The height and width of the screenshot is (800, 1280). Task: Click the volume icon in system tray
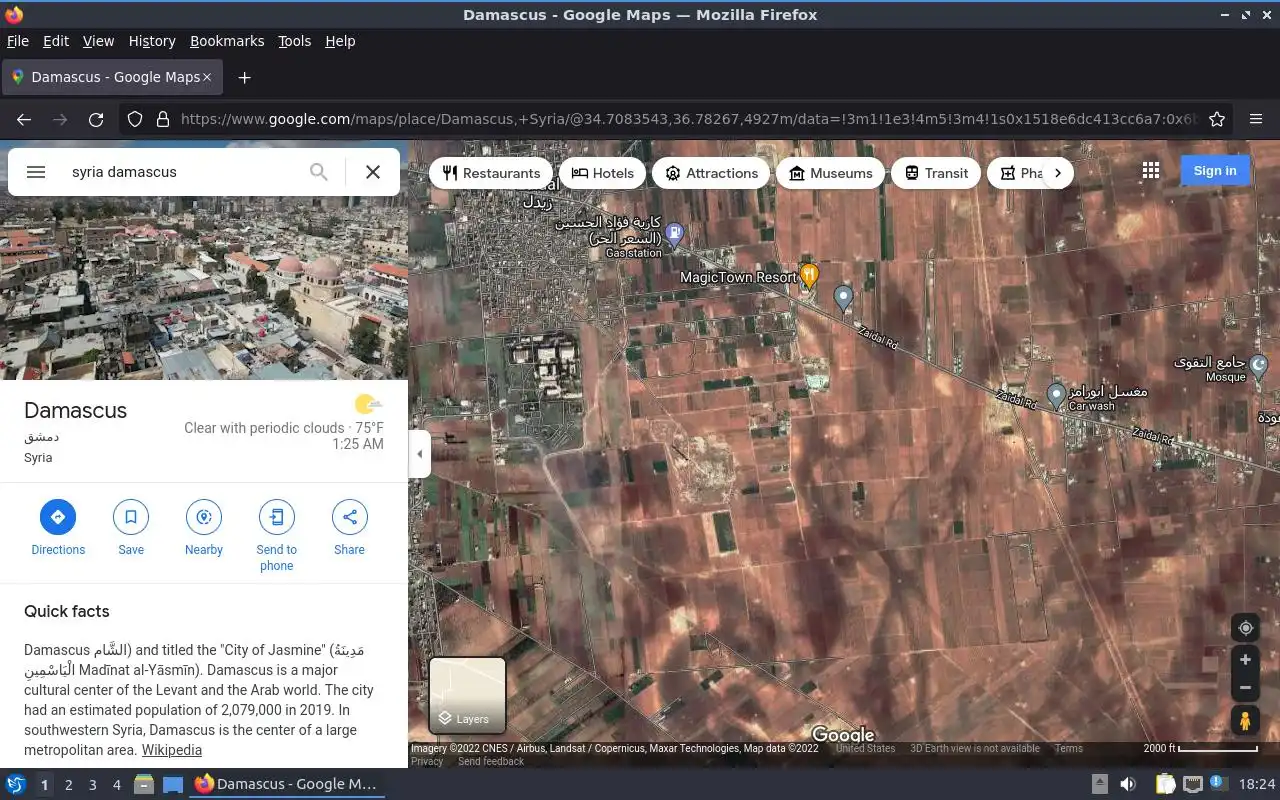pos(1128,785)
